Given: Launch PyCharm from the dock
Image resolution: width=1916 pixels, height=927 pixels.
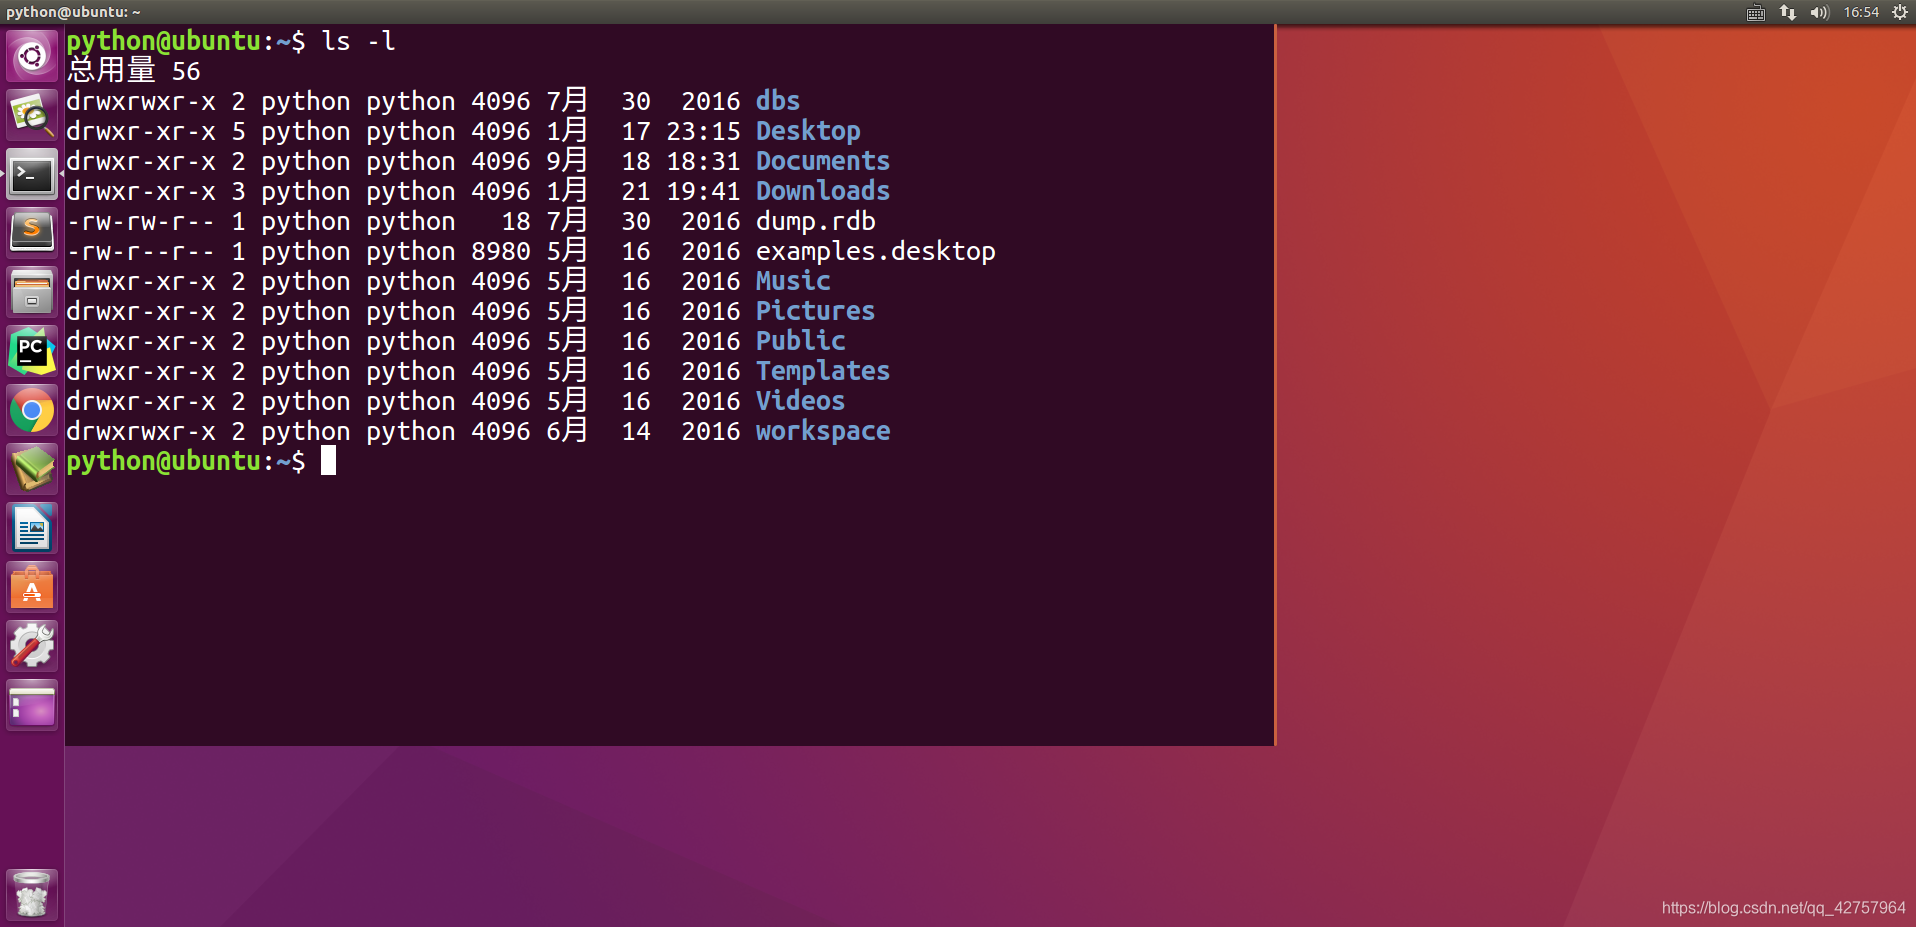Looking at the screenshot, I should point(32,351).
